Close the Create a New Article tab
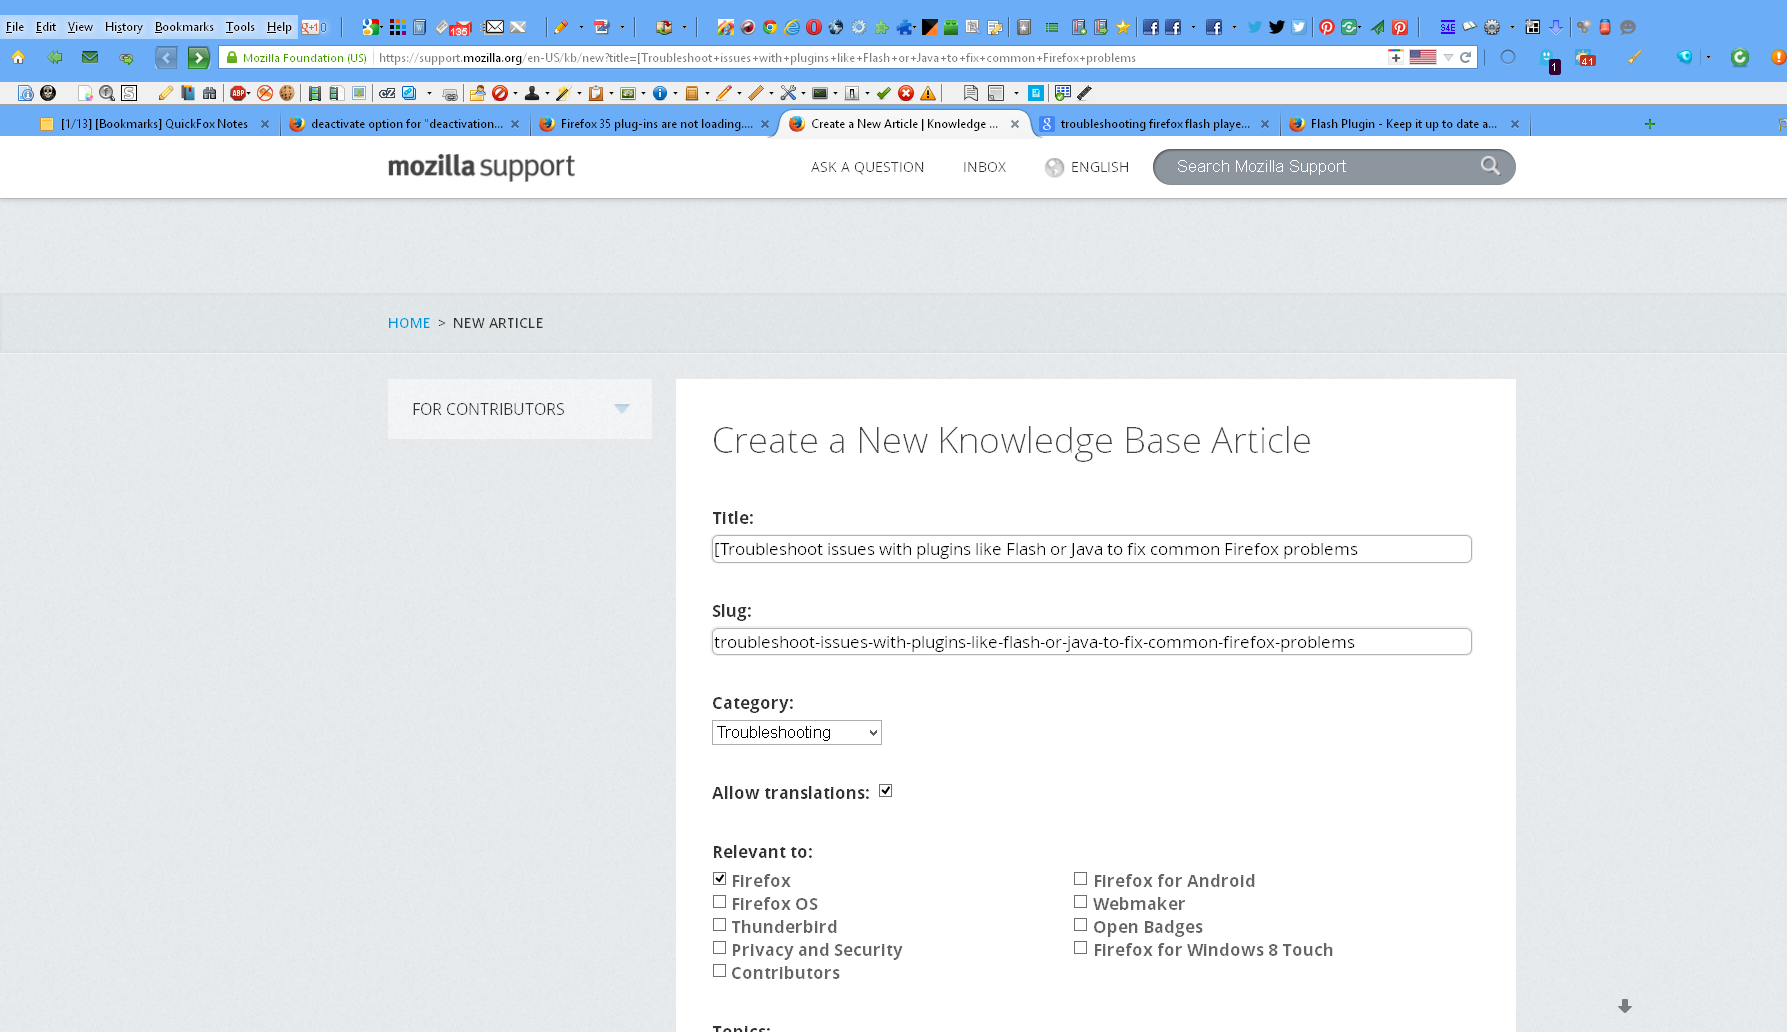Viewport: 1787px width, 1032px height. [1015, 124]
